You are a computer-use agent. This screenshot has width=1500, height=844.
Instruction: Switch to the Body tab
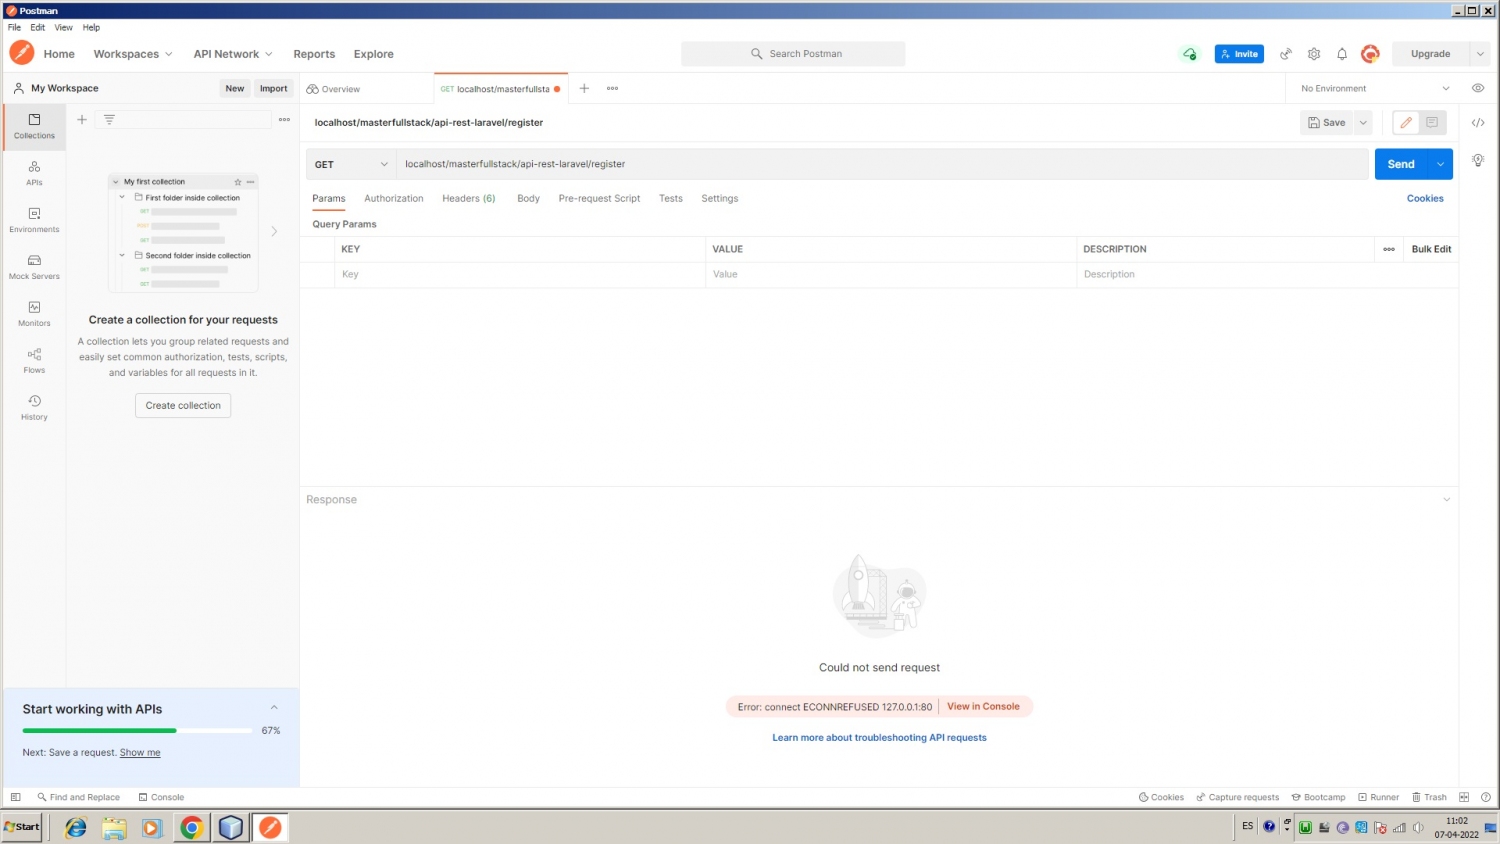click(528, 198)
